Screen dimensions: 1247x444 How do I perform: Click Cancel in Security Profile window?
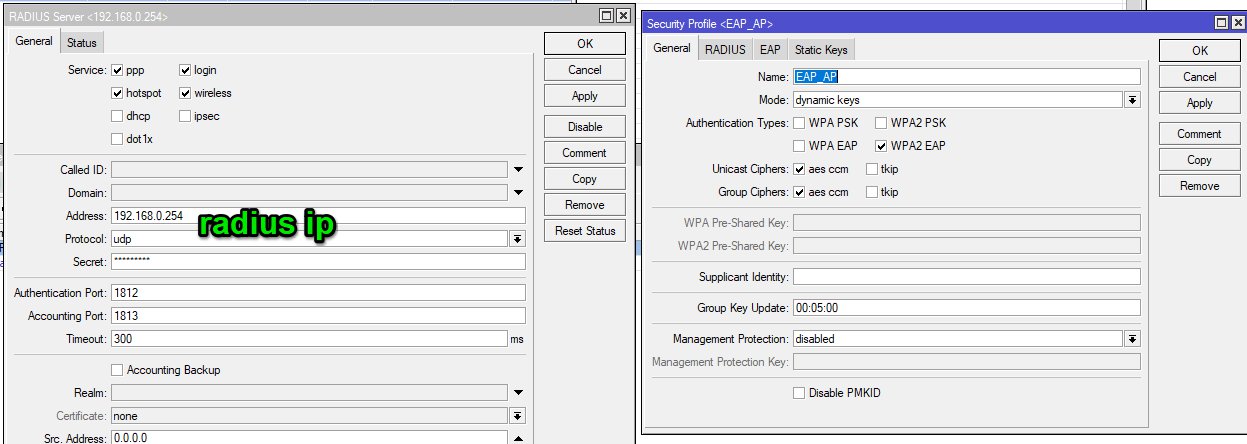(1200, 77)
